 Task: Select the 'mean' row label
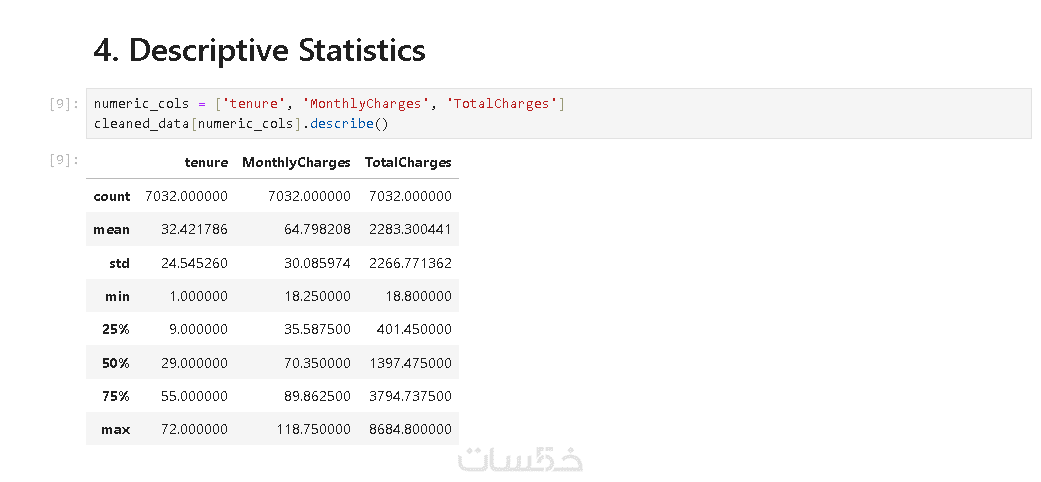(x=112, y=230)
